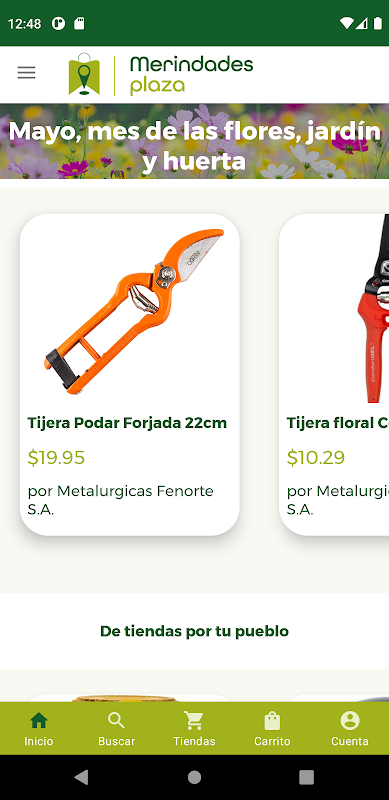Open the partially visible store card below
Screen dimensions: 389x800
click(128, 698)
